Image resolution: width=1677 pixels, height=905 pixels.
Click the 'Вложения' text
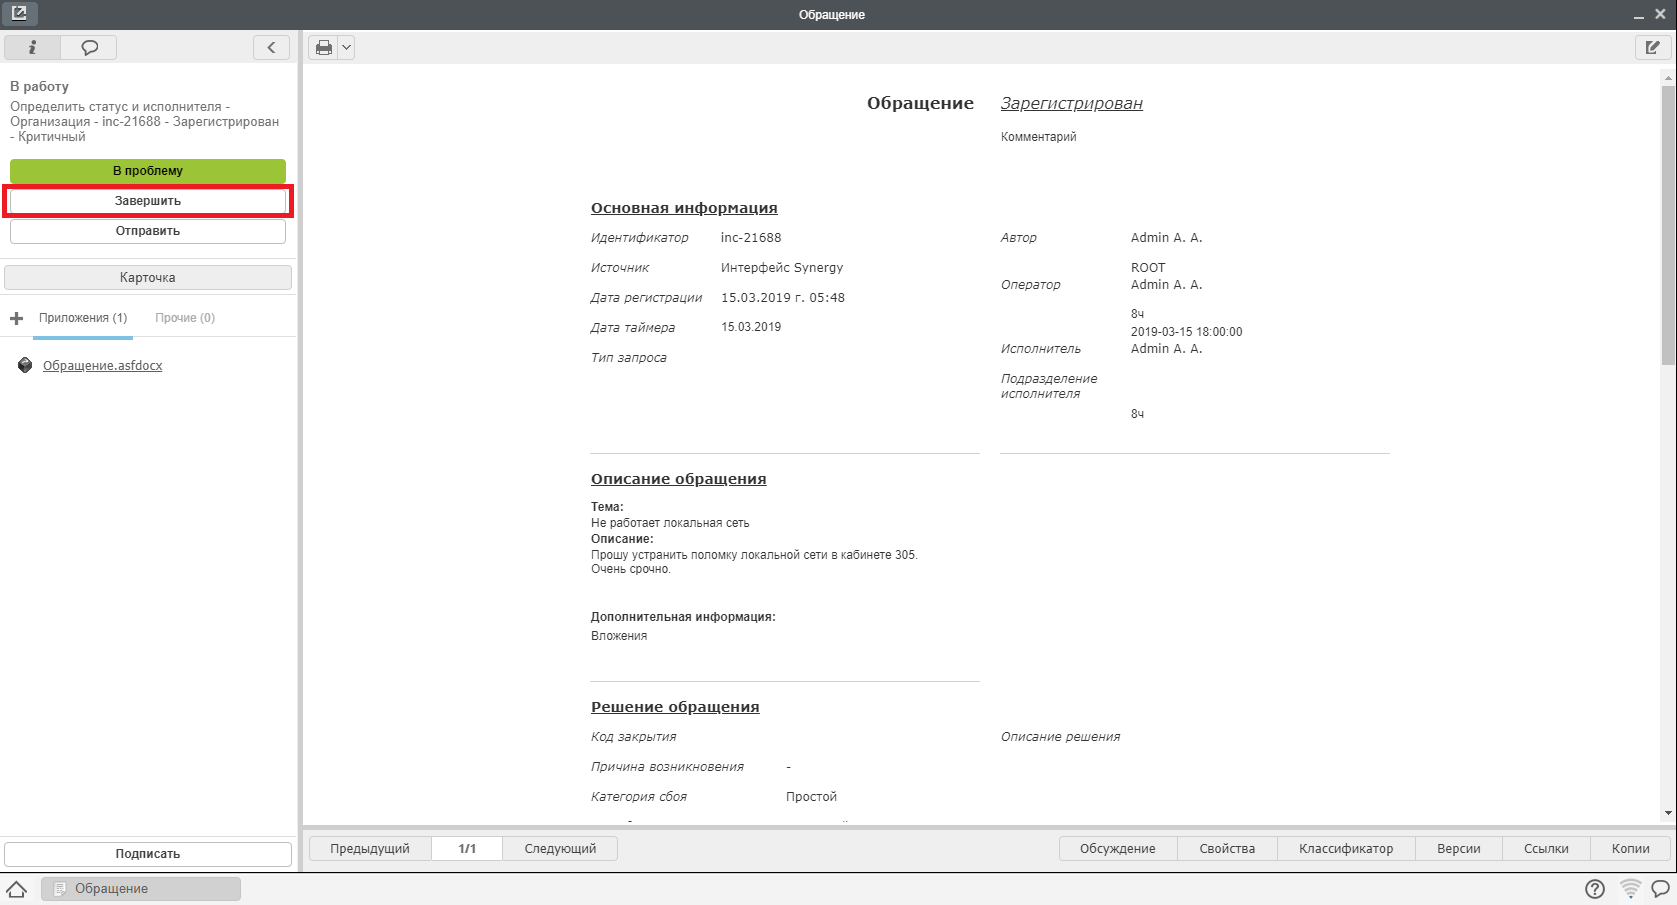pyautogui.click(x=619, y=636)
